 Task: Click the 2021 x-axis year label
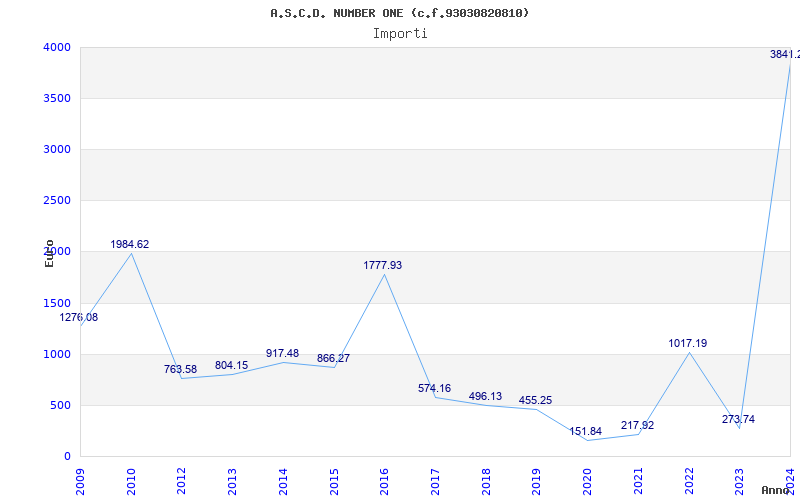[x=638, y=481]
